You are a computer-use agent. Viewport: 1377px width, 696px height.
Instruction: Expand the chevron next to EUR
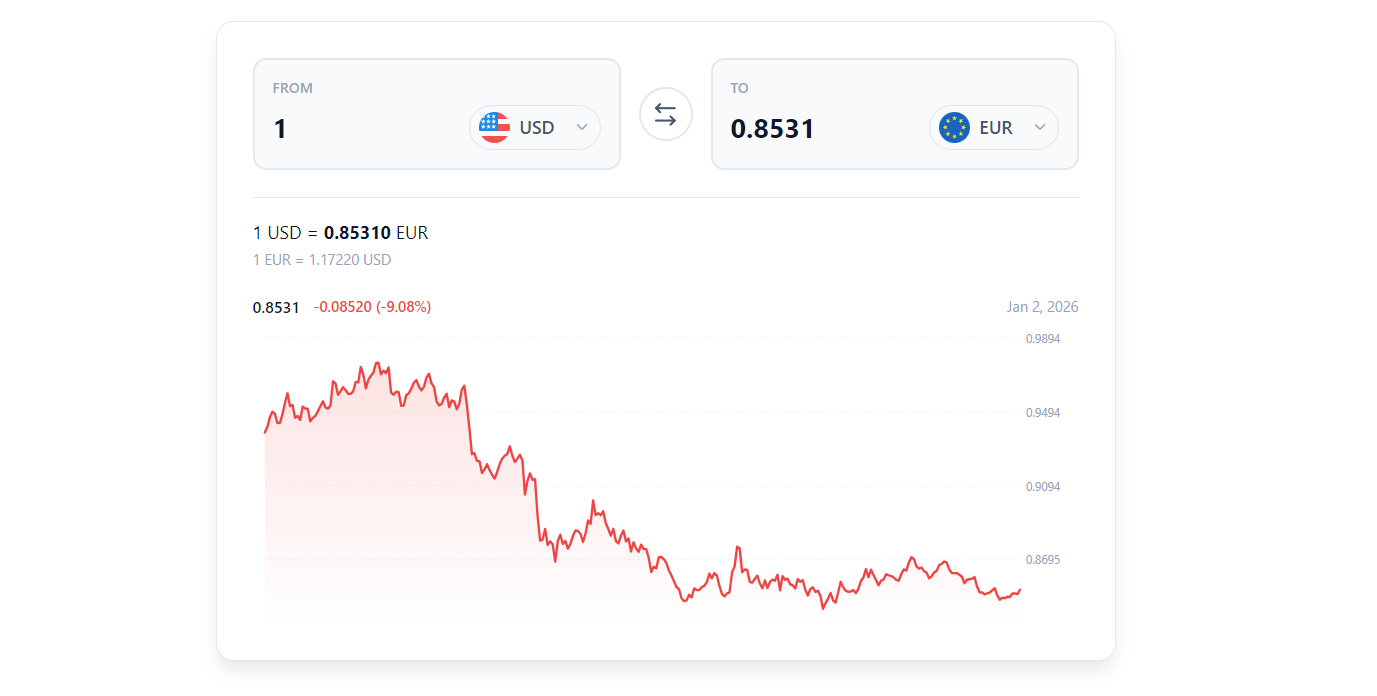pyautogui.click(x=1040, y=128)
